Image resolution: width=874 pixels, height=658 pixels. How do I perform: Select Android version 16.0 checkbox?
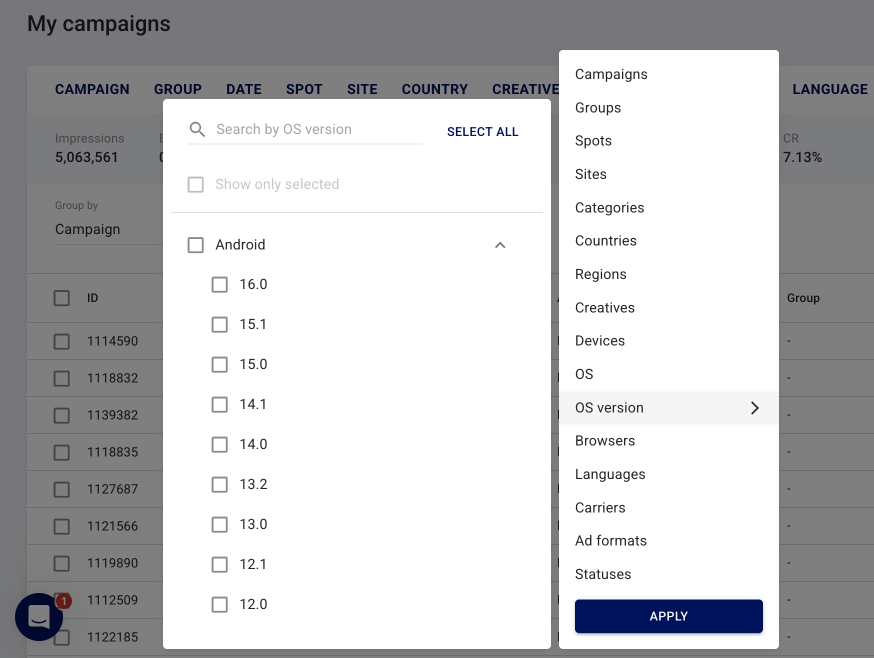(x=220, y=285)
